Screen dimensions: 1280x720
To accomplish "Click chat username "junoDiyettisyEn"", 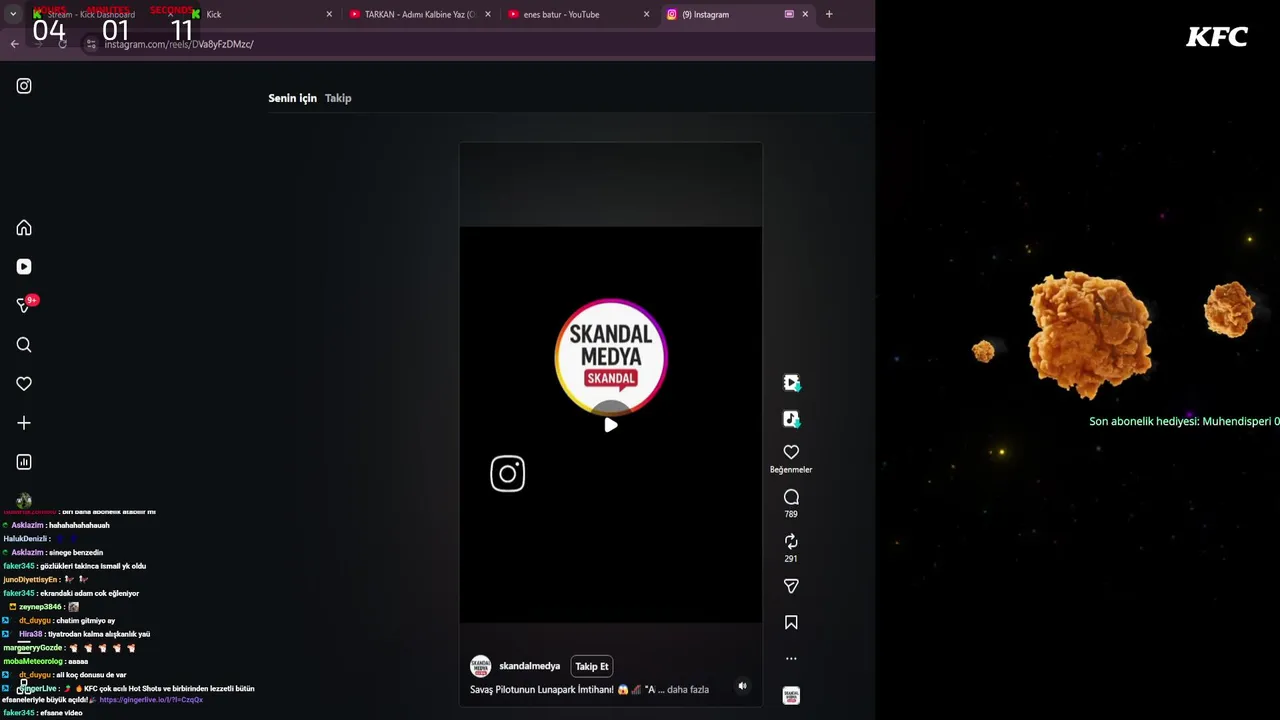I will coord(31,579).
